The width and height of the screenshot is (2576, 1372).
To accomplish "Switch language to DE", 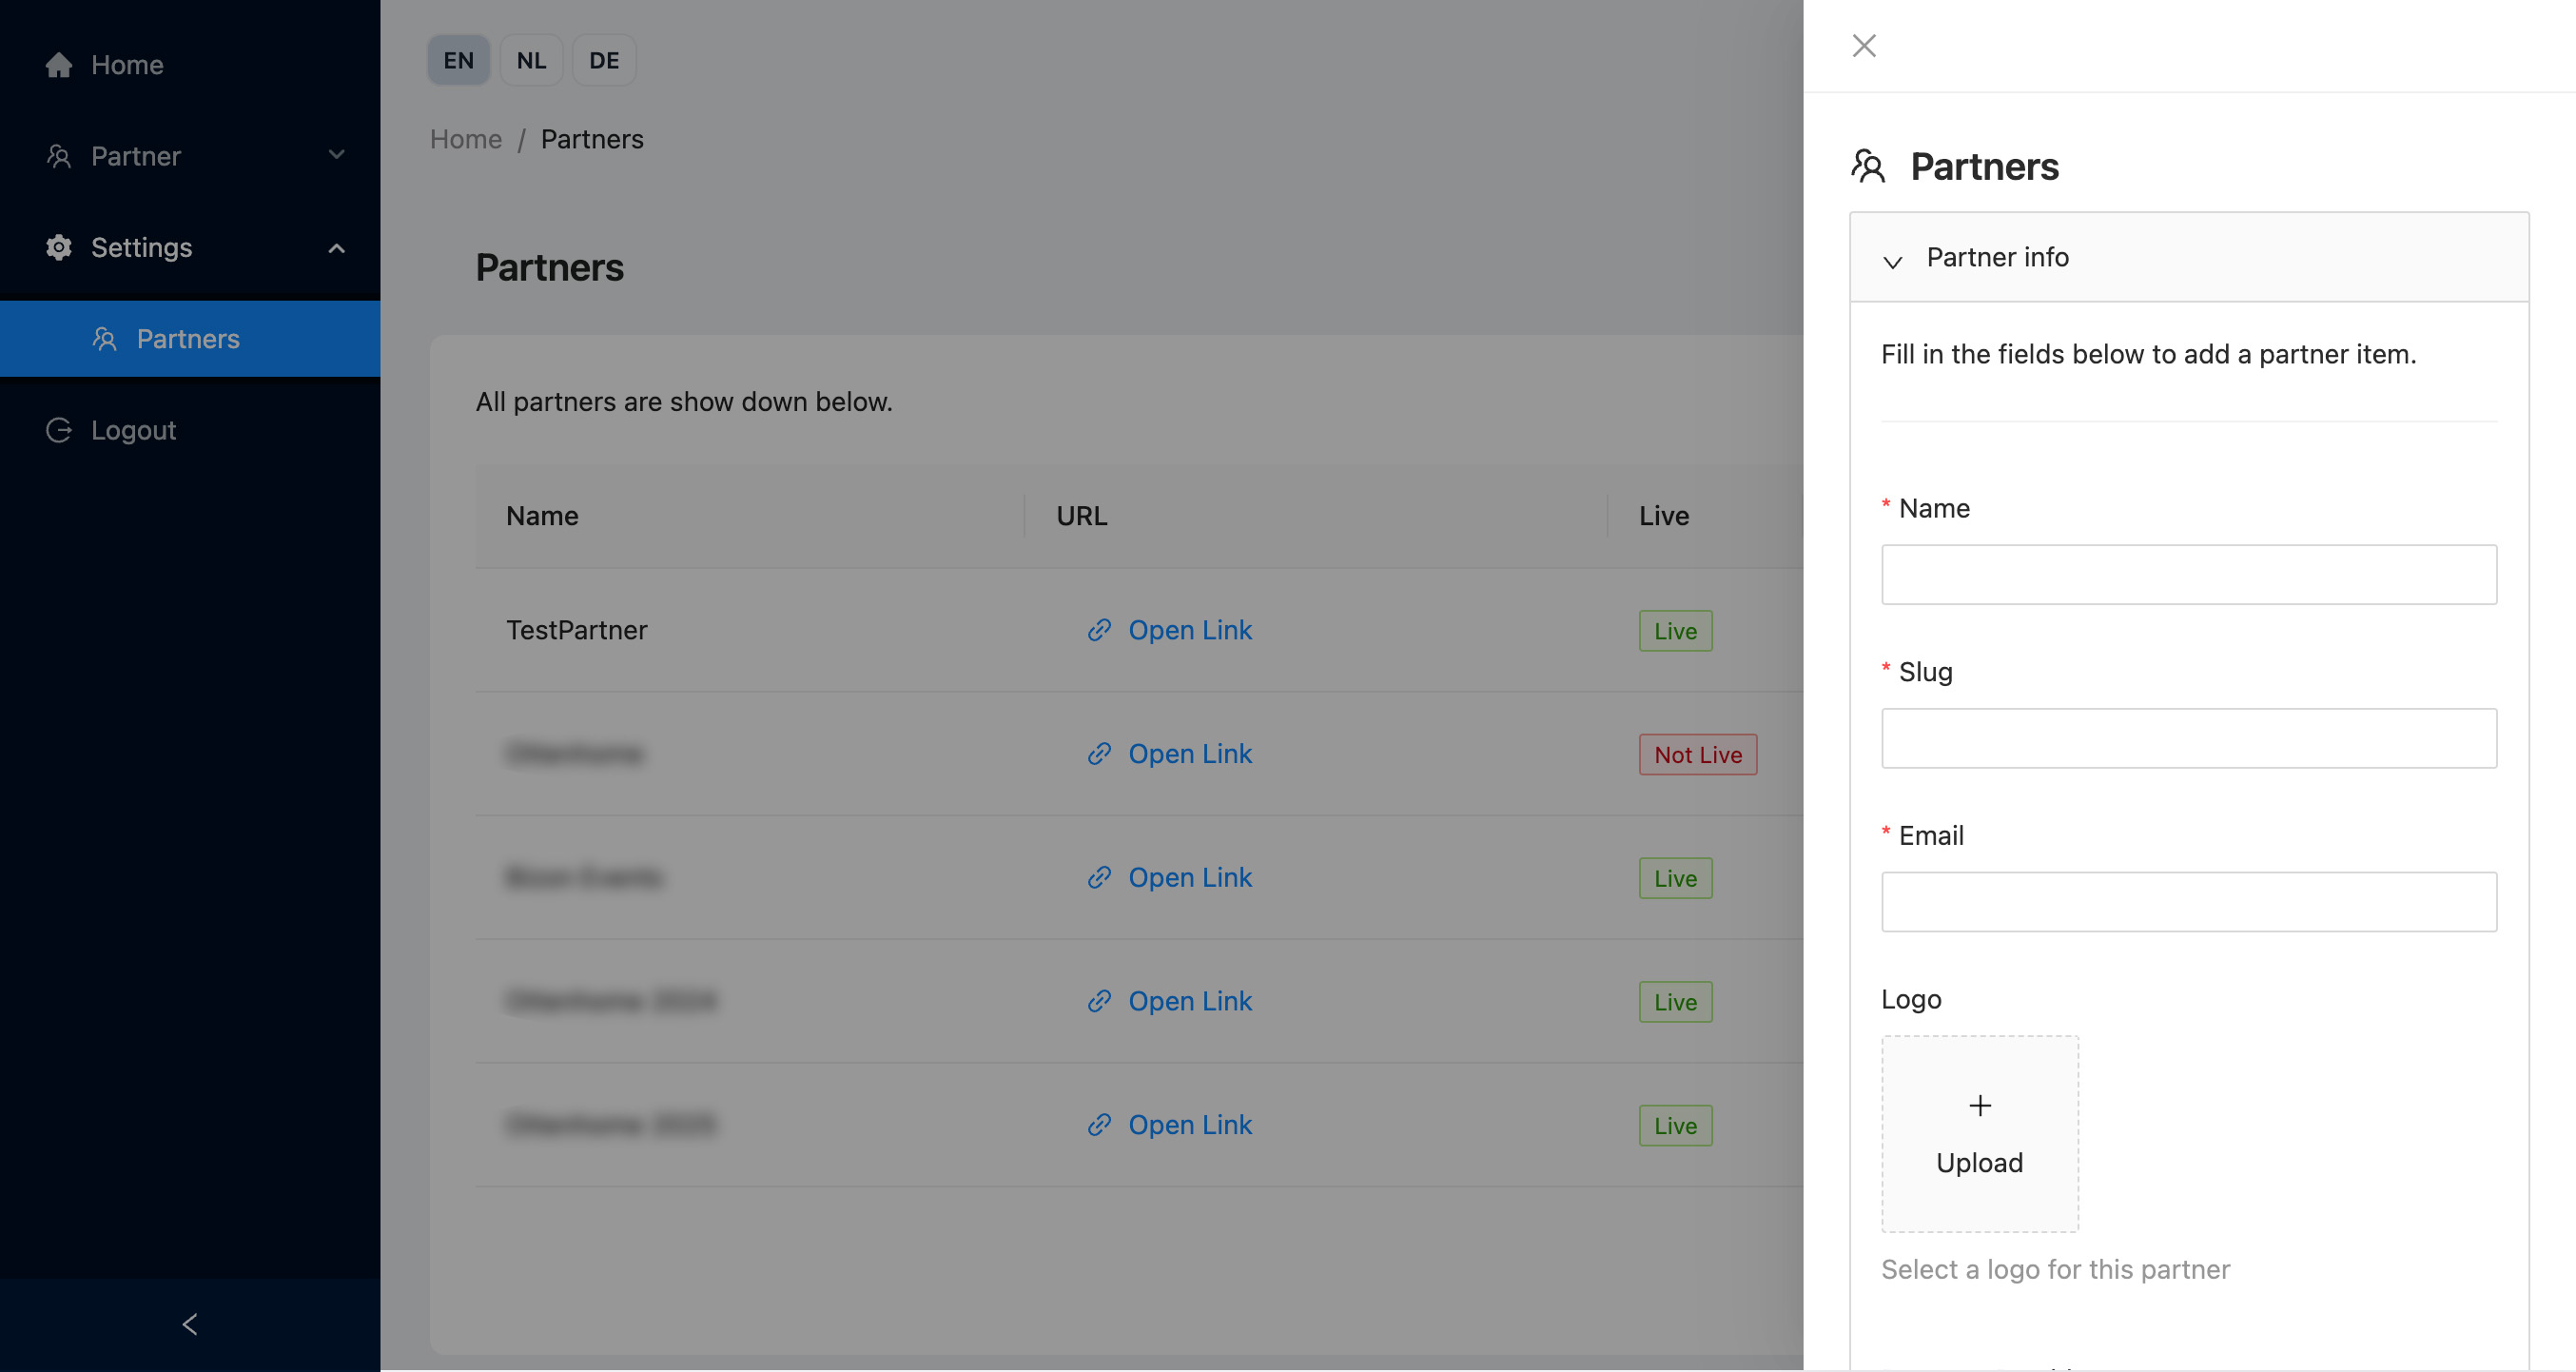I will click(x=603, y=61).
